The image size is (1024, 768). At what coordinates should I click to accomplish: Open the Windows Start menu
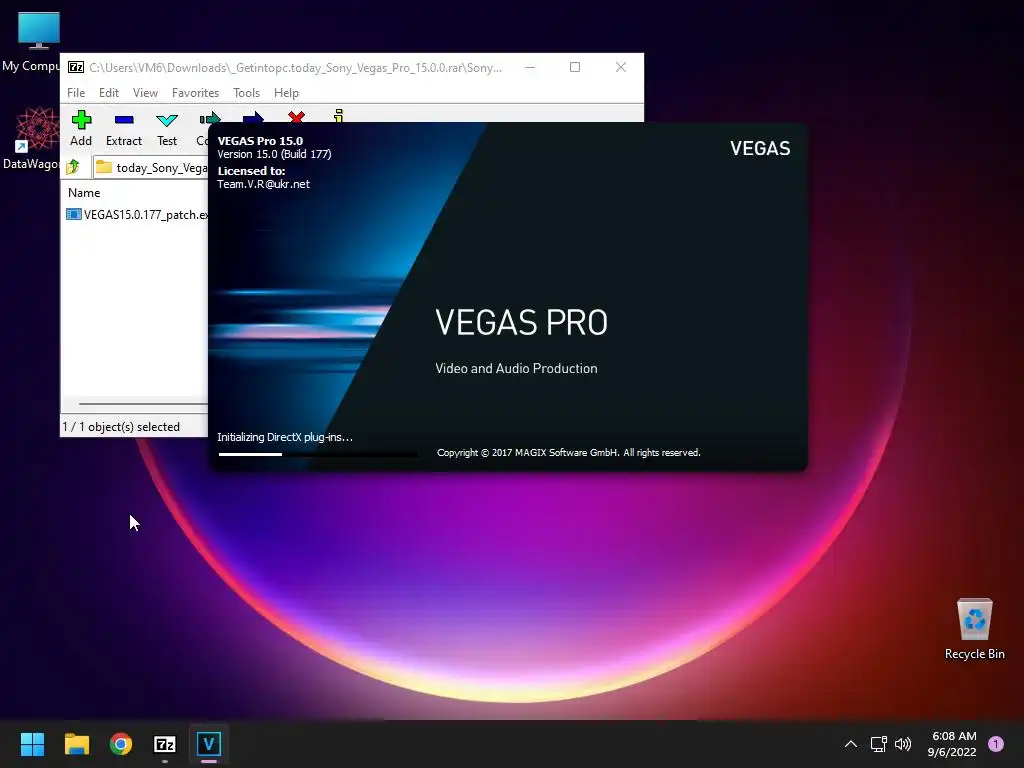(x=32, y=744)
